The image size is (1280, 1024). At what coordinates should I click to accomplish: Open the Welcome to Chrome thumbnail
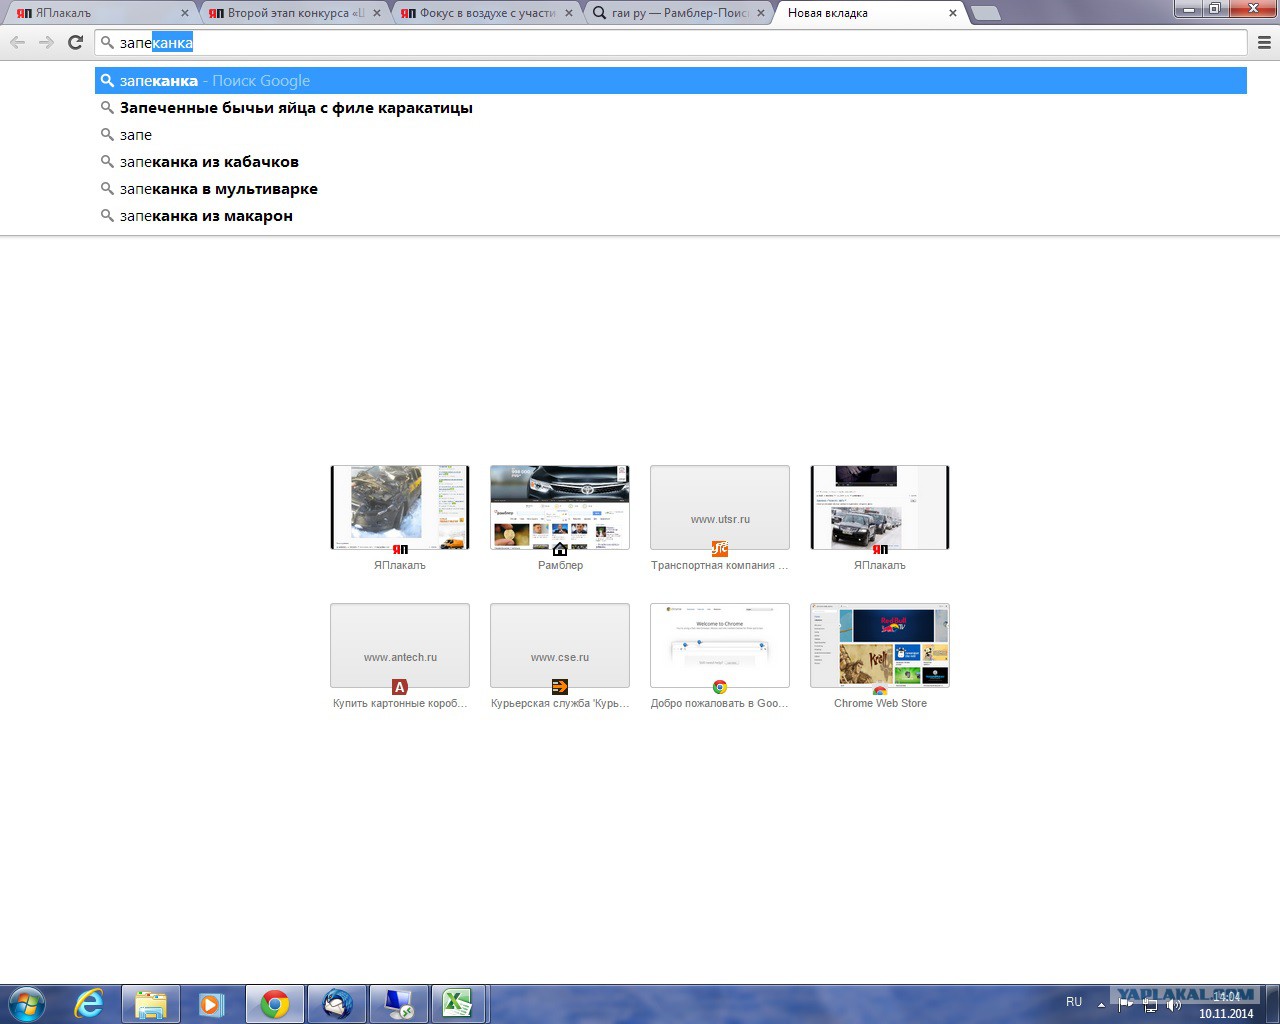720,645
